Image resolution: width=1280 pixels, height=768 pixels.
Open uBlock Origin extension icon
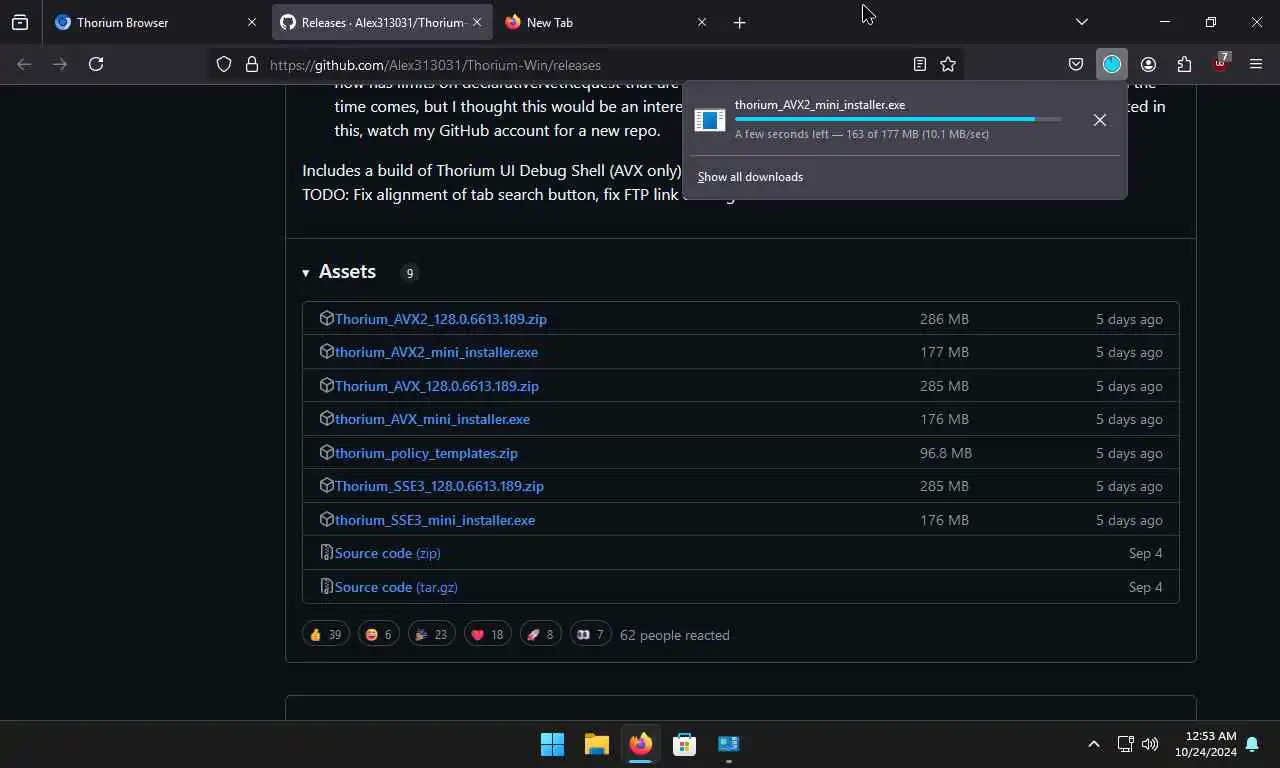1220,64
